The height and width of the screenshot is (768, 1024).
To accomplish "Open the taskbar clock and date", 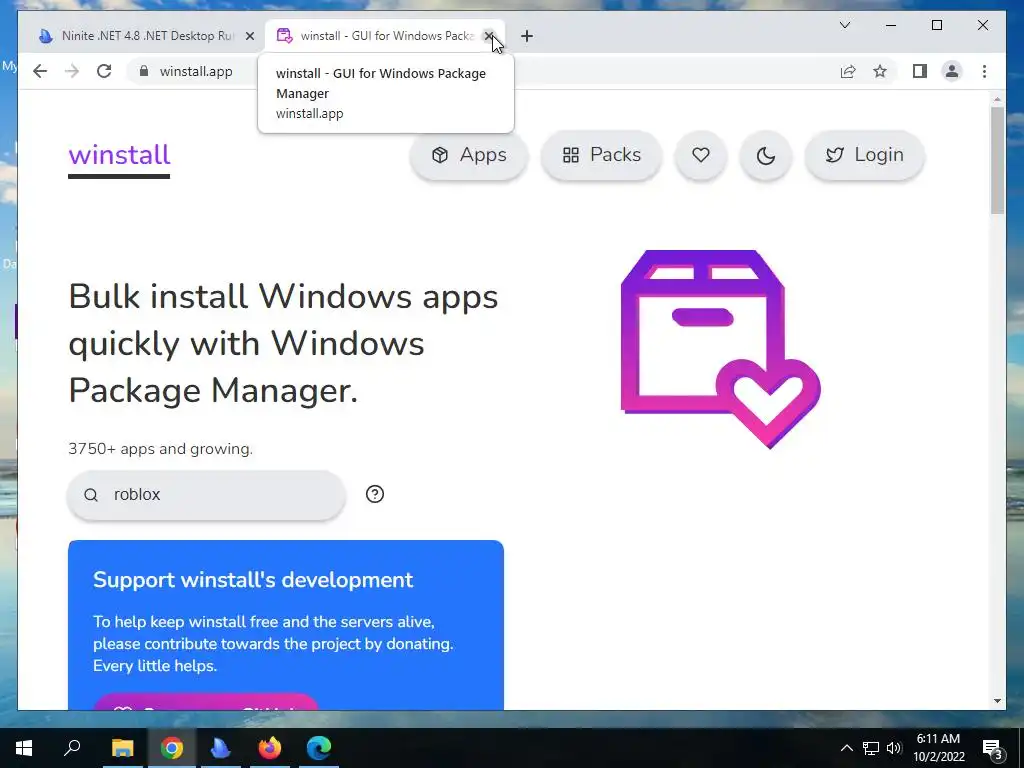I will pyautogui.click(x=938, y=748).
